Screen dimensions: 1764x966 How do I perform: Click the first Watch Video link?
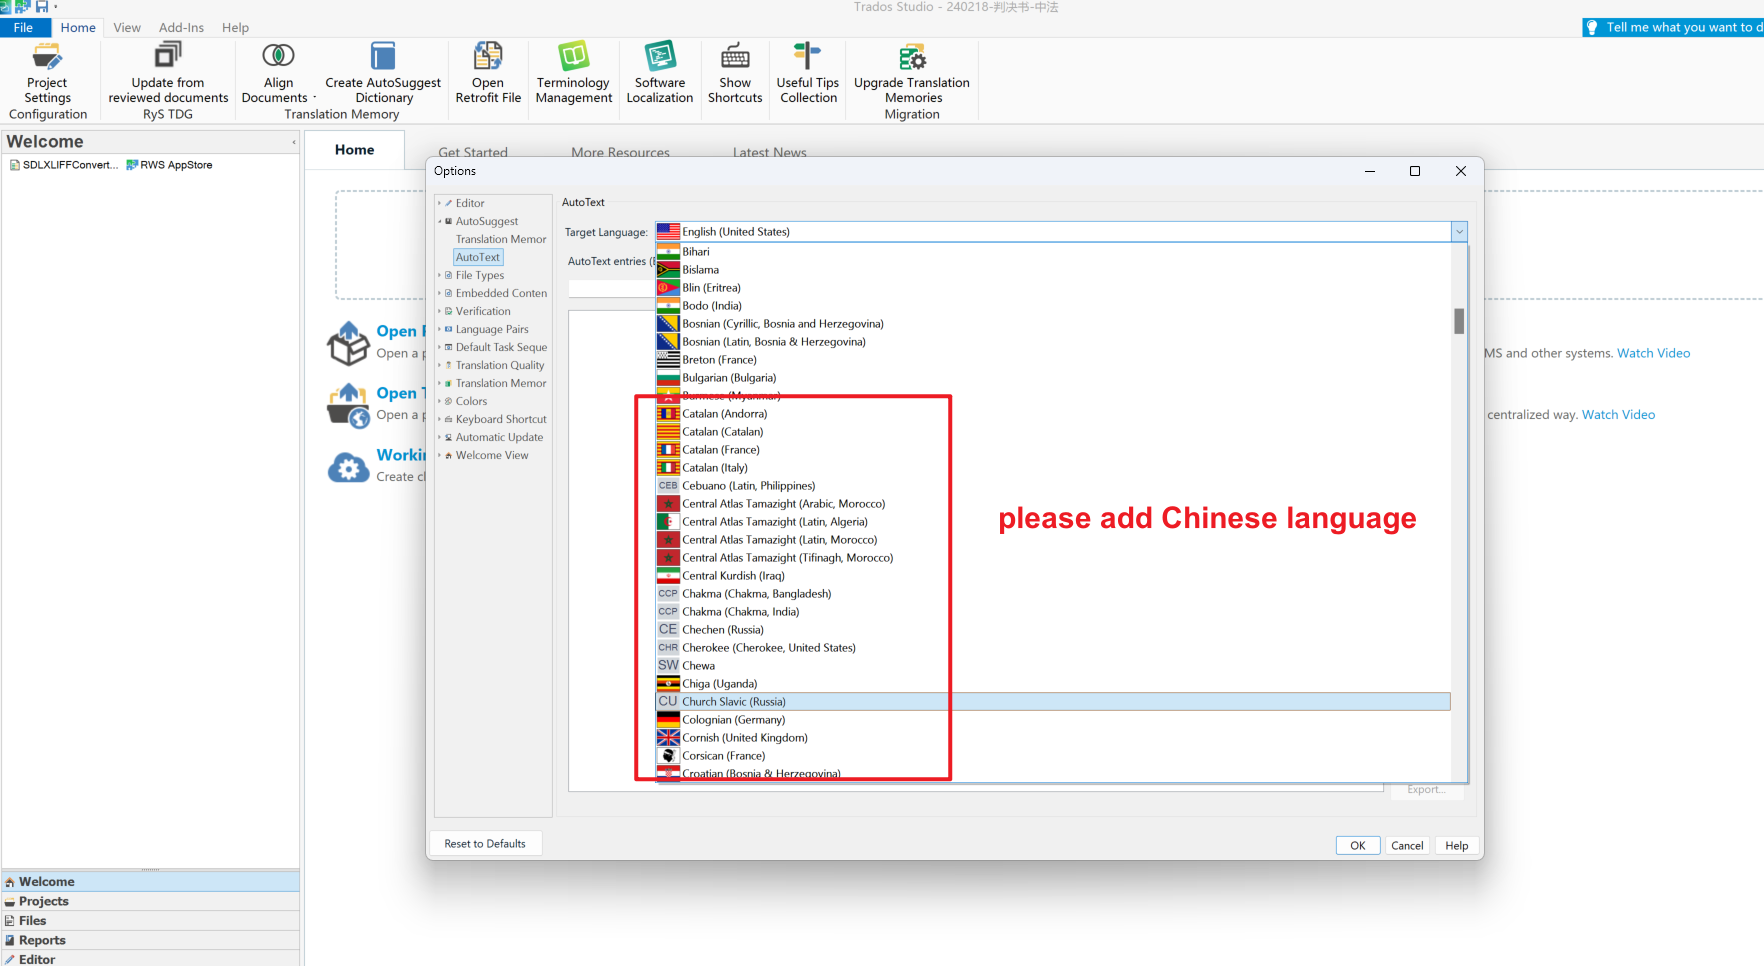point(1653,353)
